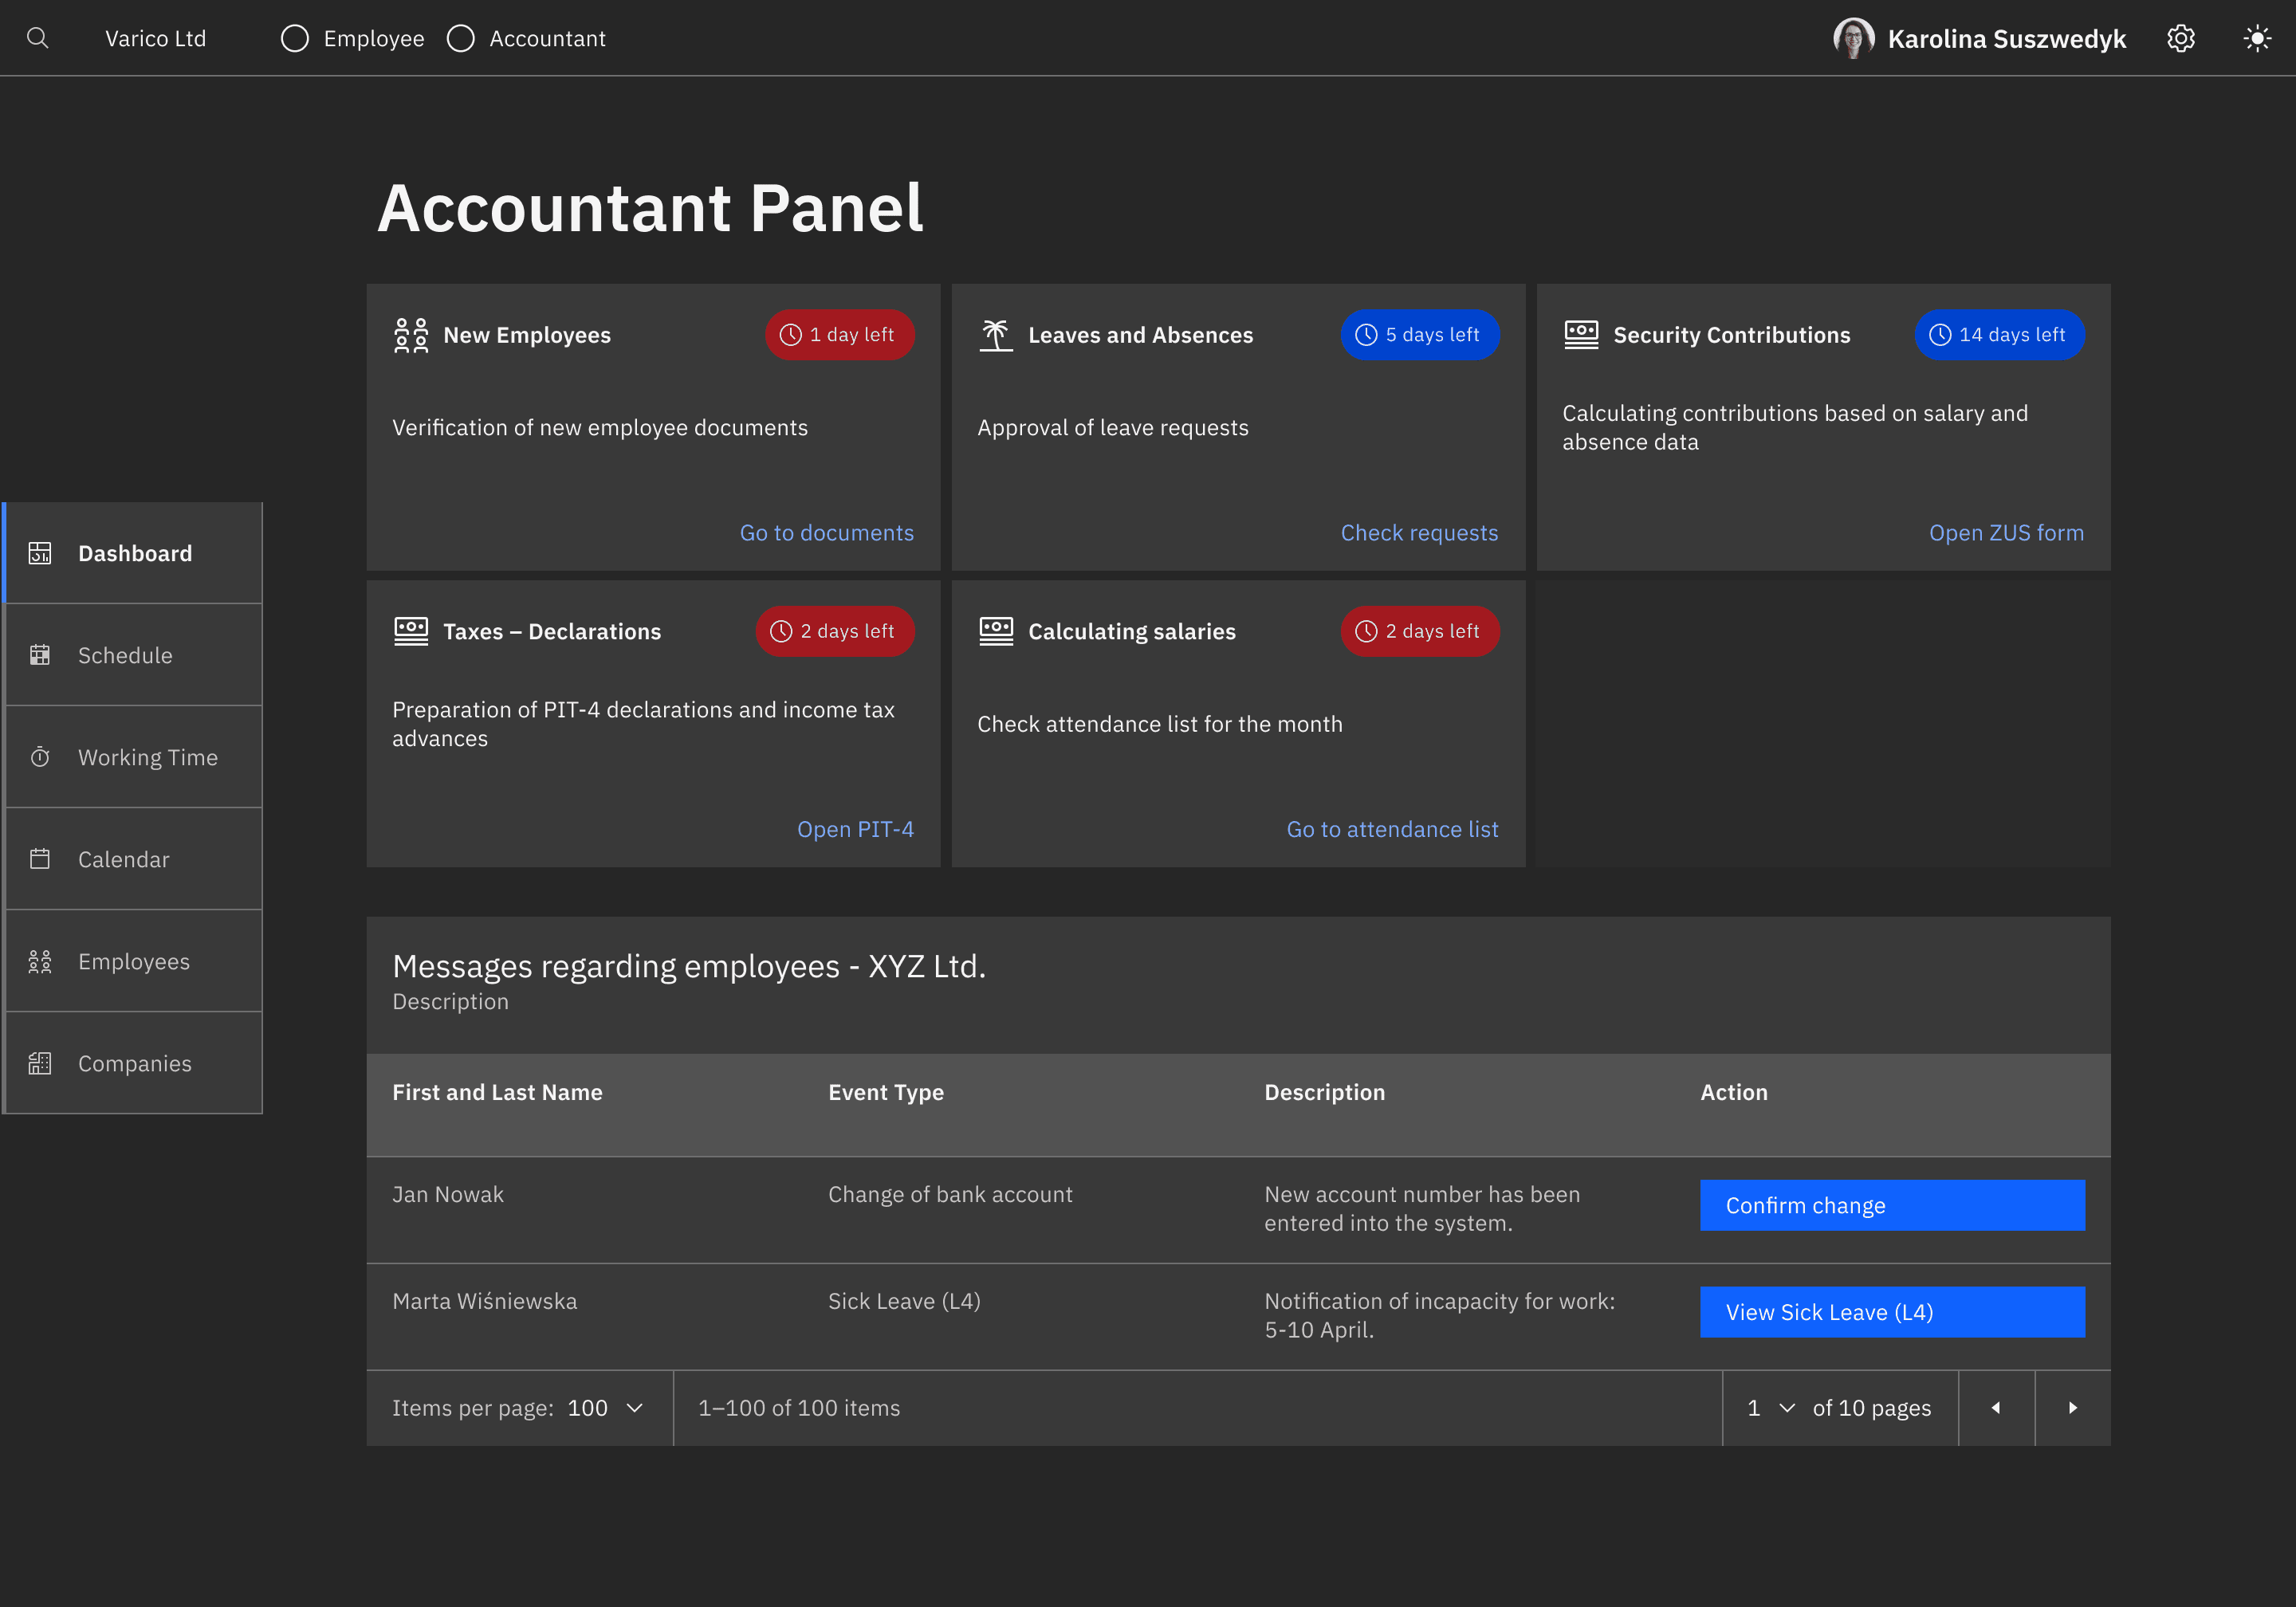Click the Working Time stopwatch icon
This screenshot has height=1607, width=2296.
click(40, 757)
